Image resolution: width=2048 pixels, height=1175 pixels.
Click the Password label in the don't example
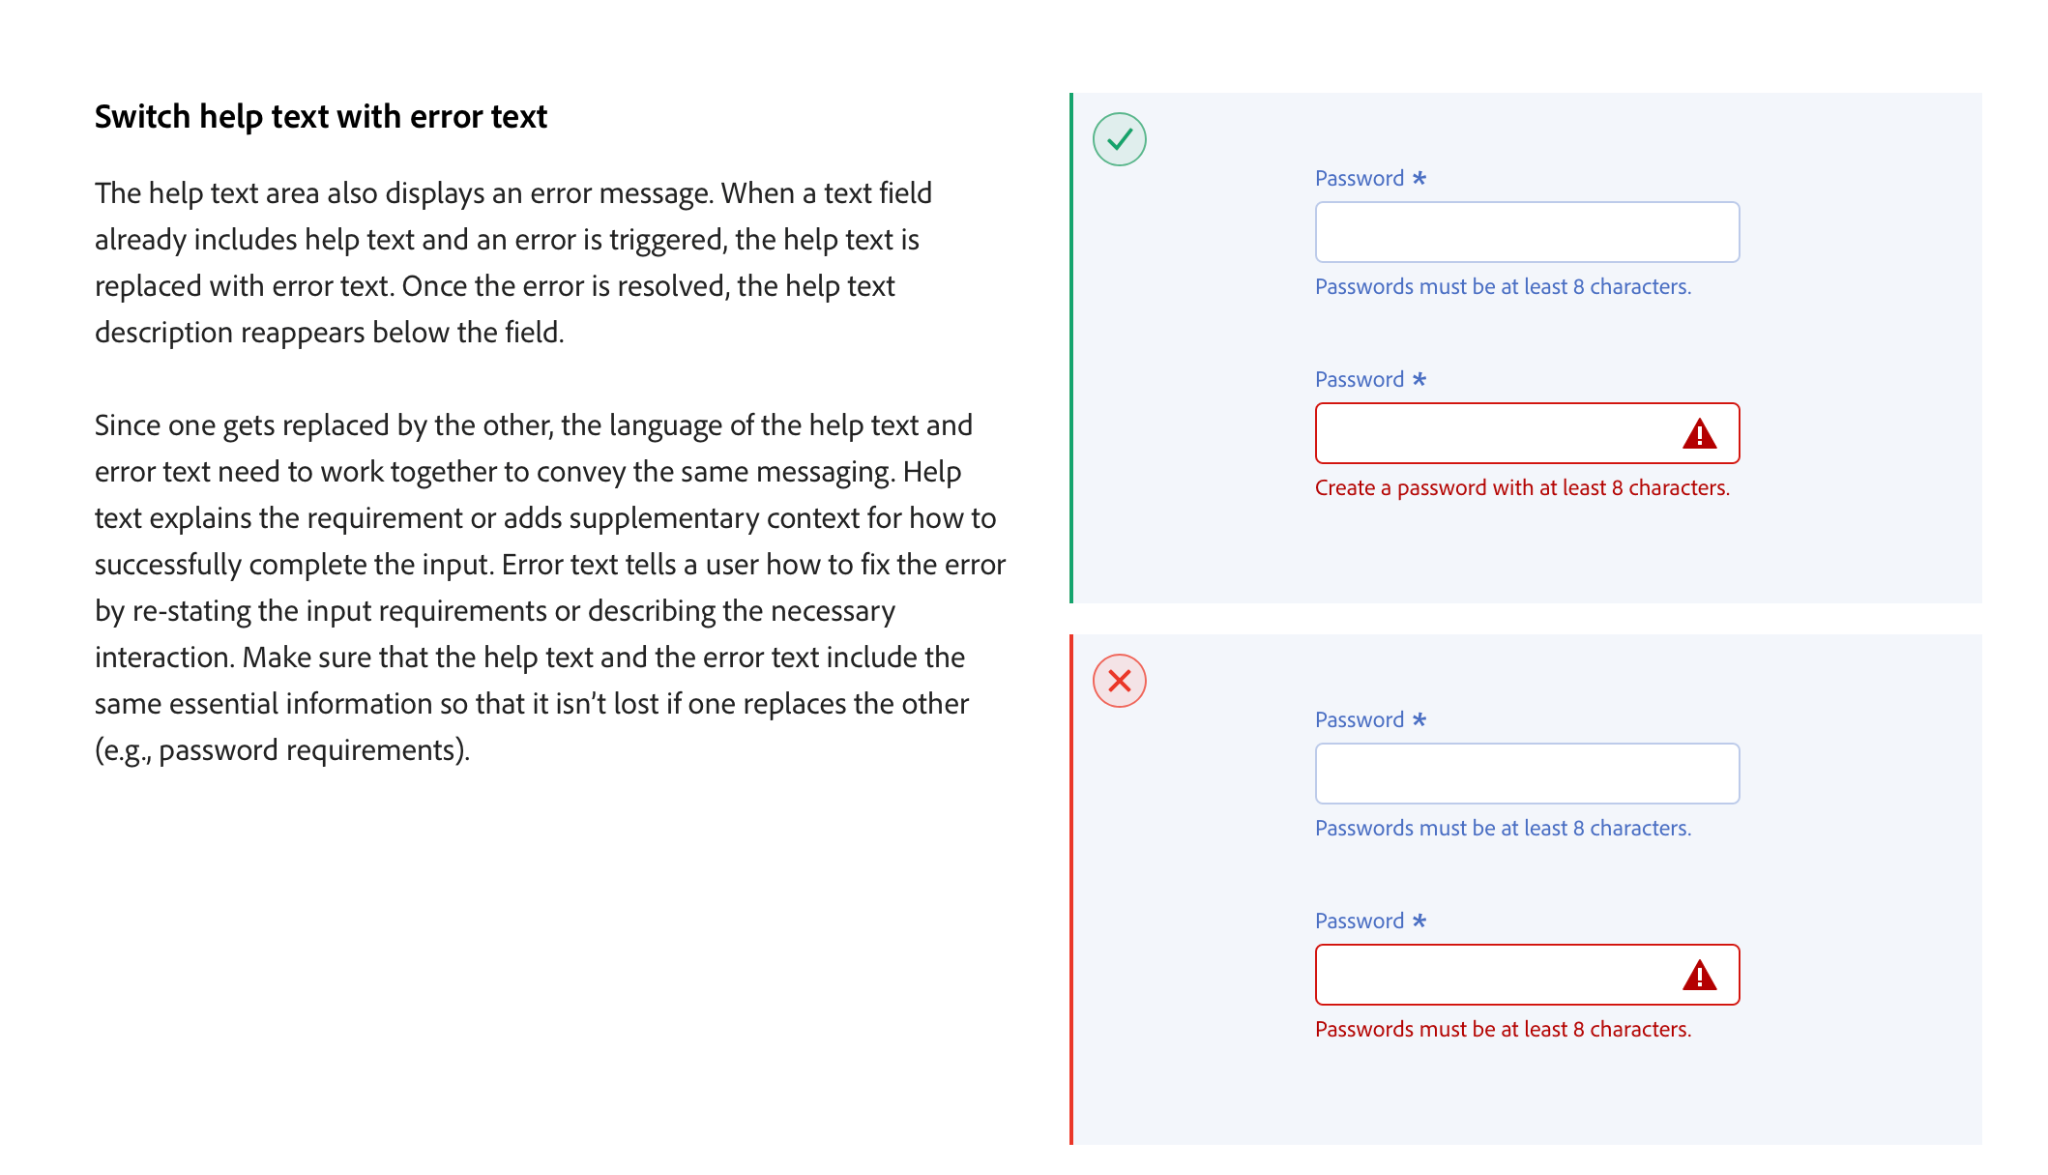(x=1361, y=719)
